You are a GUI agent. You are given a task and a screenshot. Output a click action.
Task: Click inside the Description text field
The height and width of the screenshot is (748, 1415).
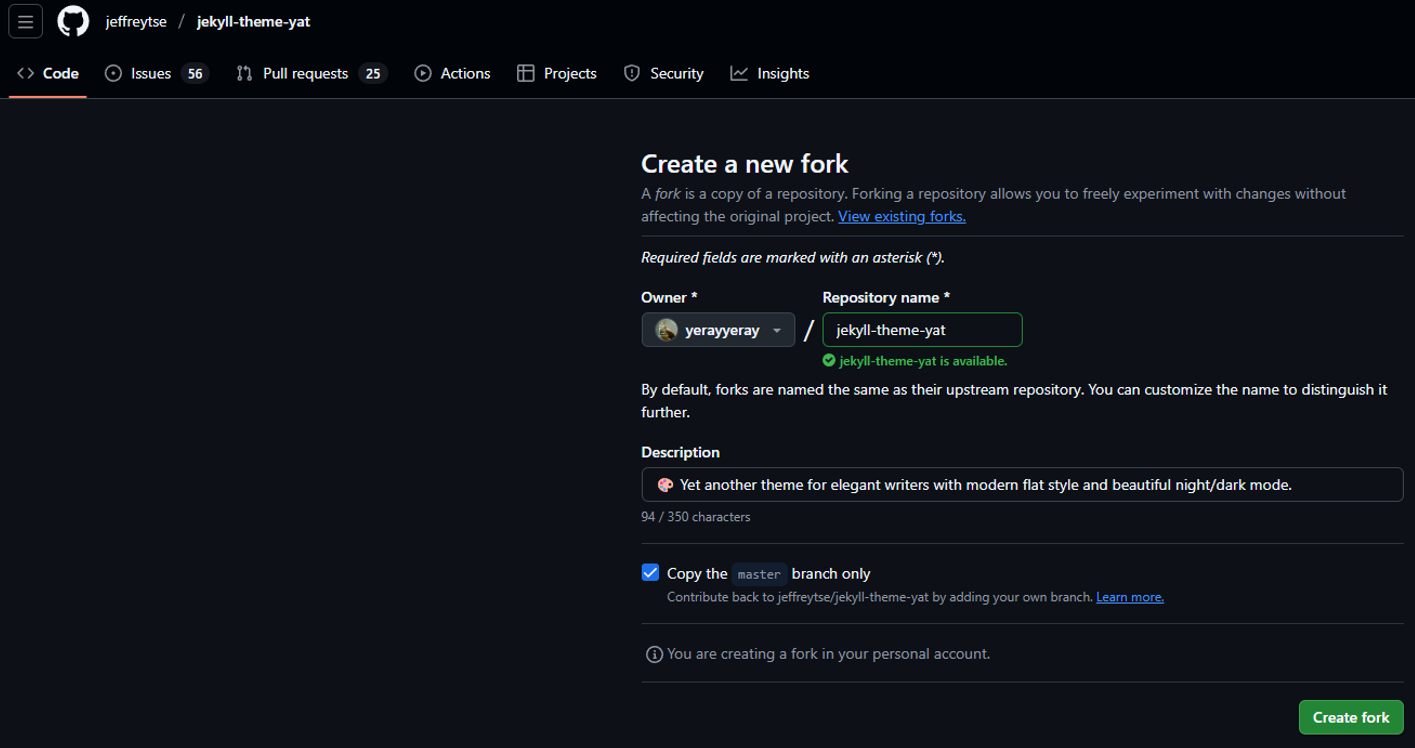(1020, 484)
